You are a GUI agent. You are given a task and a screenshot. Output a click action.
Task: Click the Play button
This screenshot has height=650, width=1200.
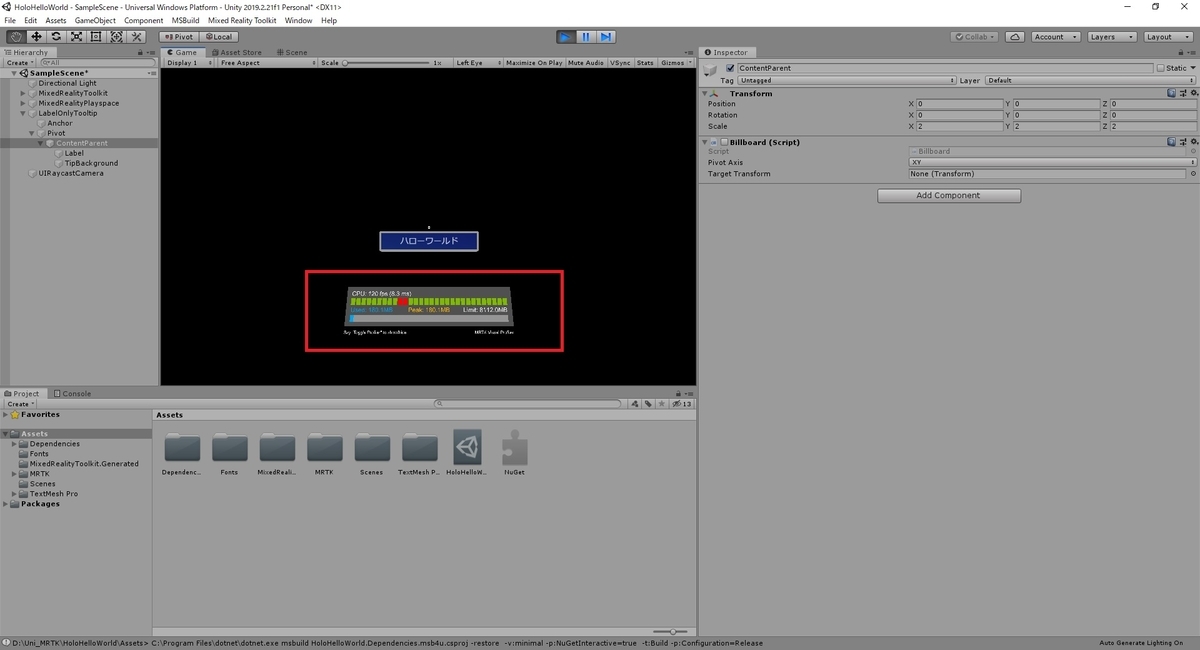(566, 37)
